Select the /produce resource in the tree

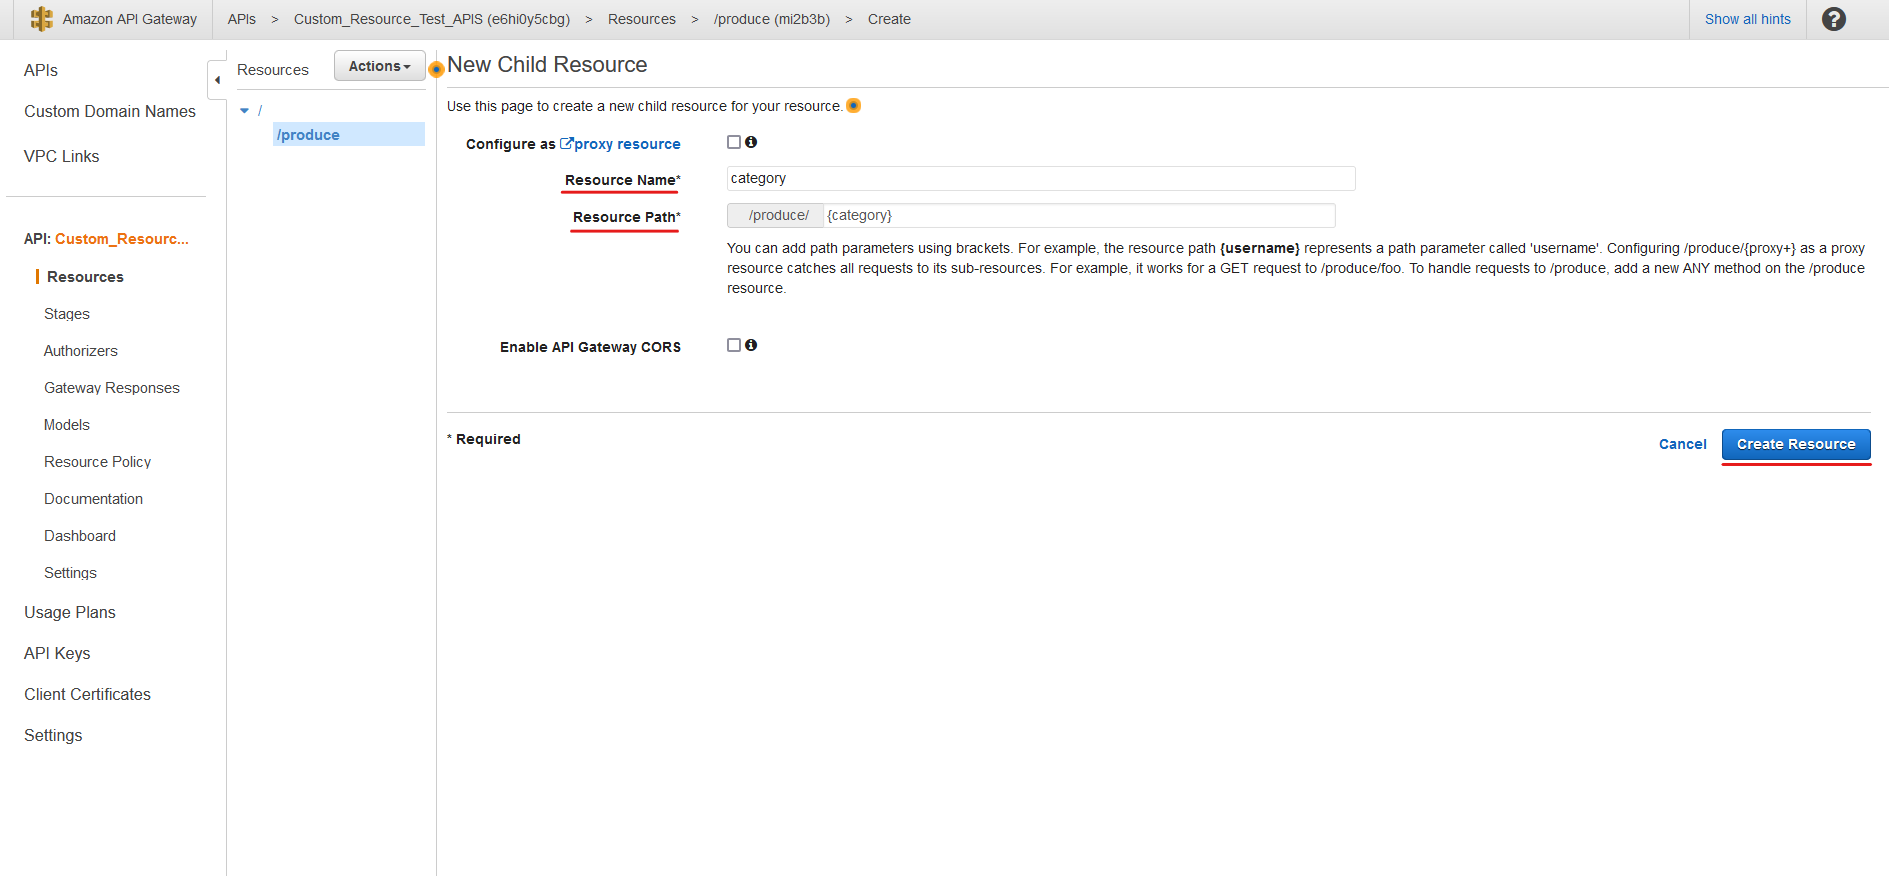(348, 134)
